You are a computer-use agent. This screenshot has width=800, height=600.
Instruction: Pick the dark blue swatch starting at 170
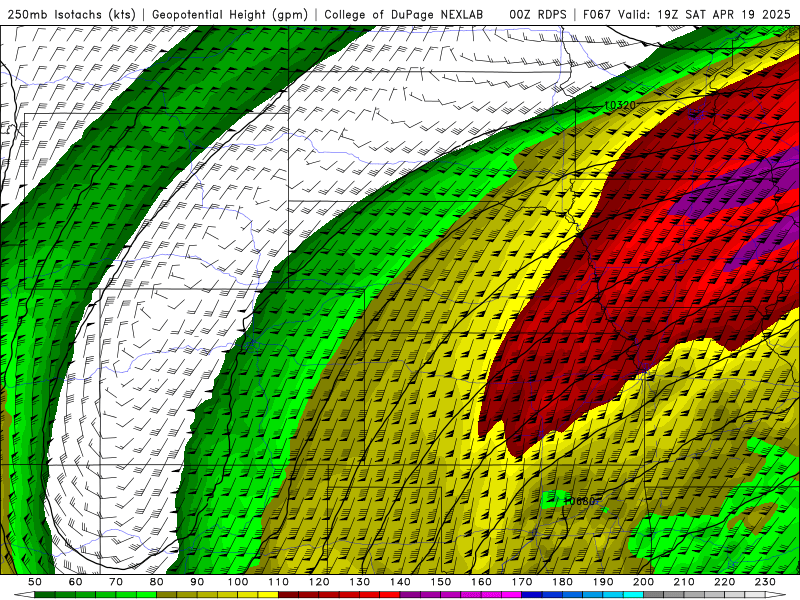tap(532, 595)
